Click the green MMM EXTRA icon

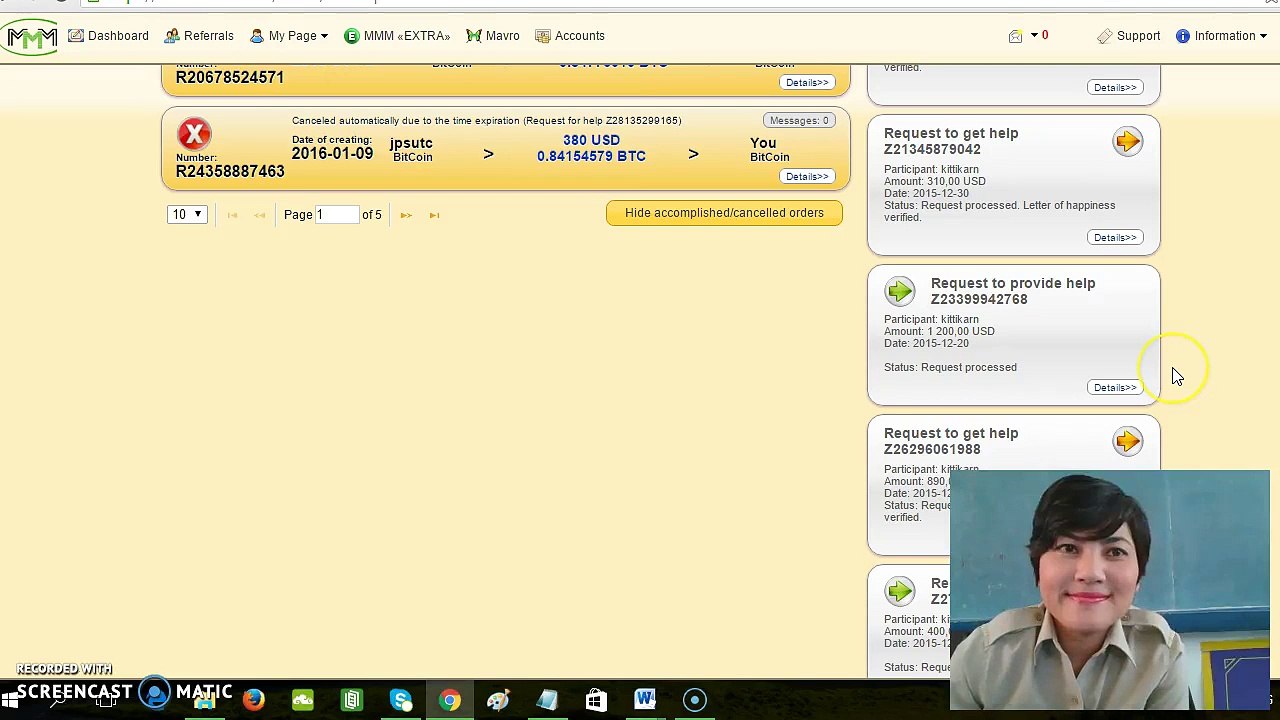coord(351,36)
